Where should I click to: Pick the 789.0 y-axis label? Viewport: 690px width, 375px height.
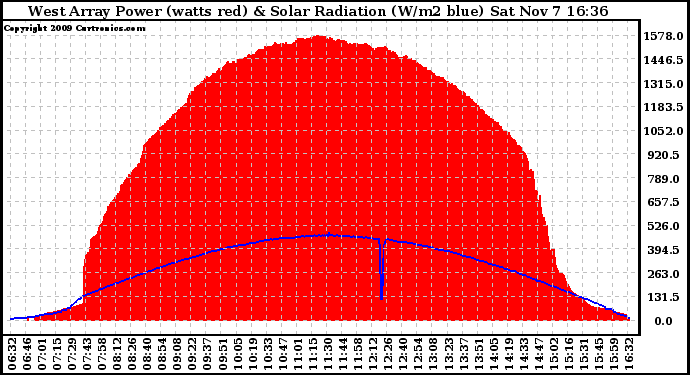tap(663, 179)
